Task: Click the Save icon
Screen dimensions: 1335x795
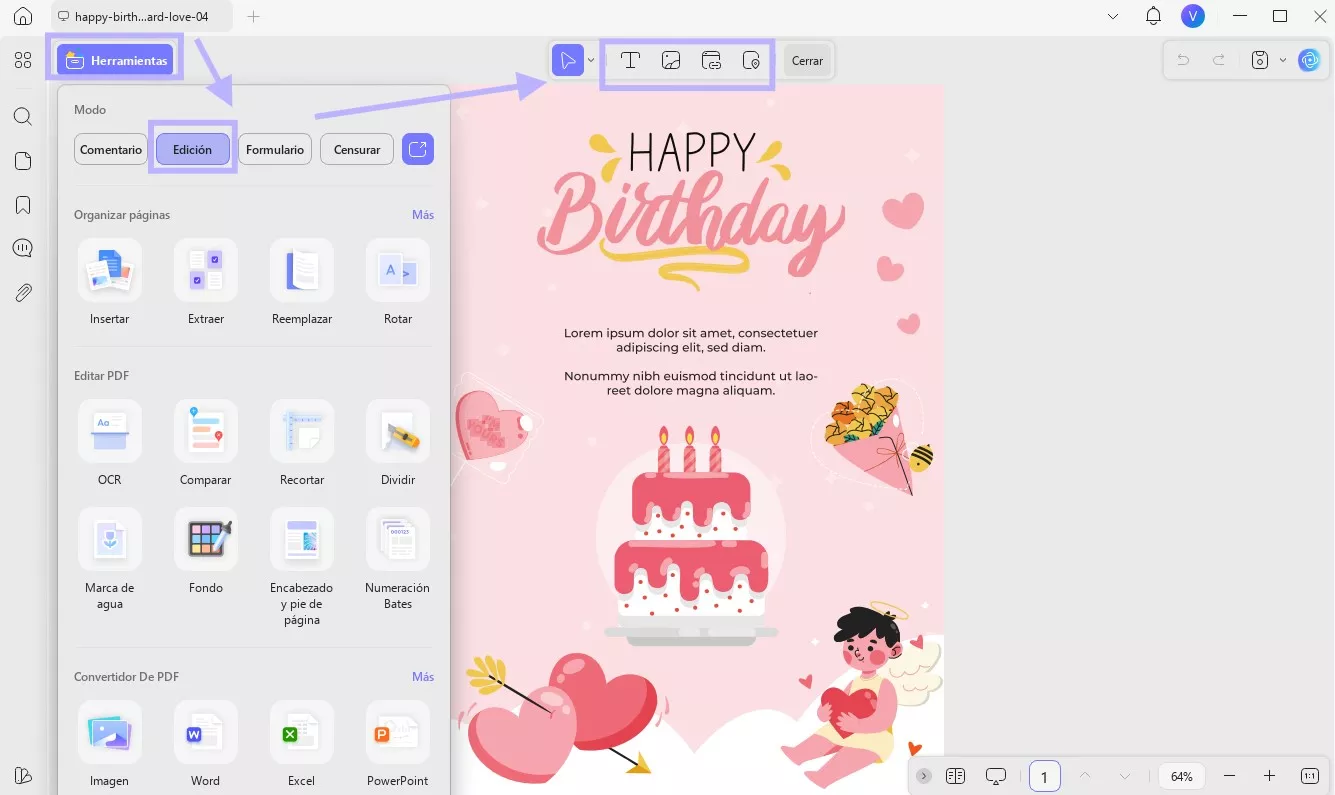Action: pos(1261,60)
